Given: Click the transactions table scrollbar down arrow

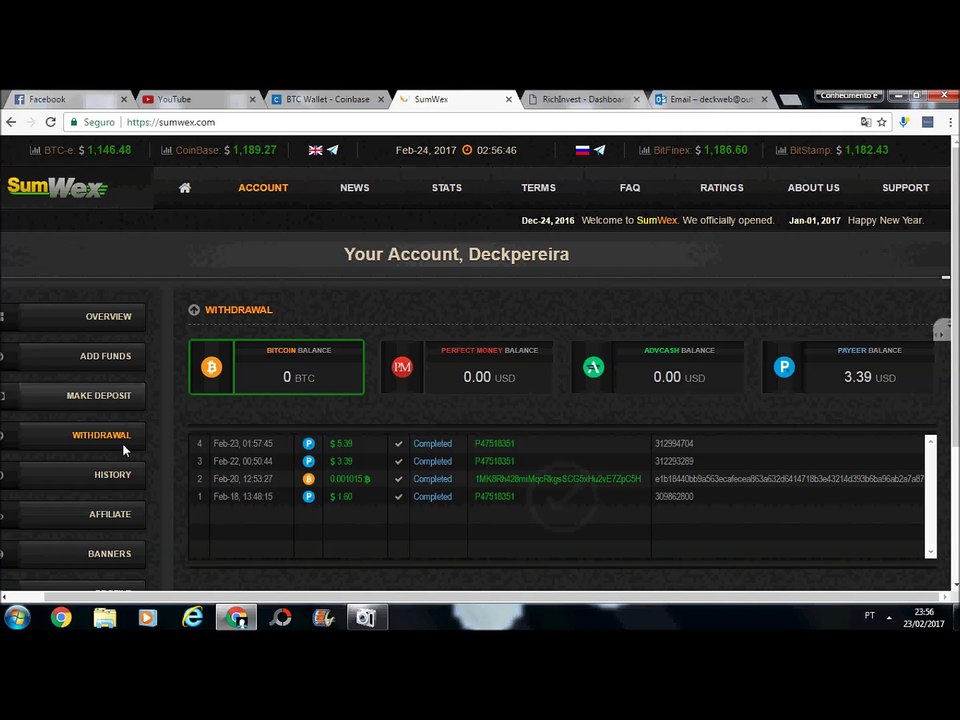Looking at the screenshot, I should pos(931,552).
